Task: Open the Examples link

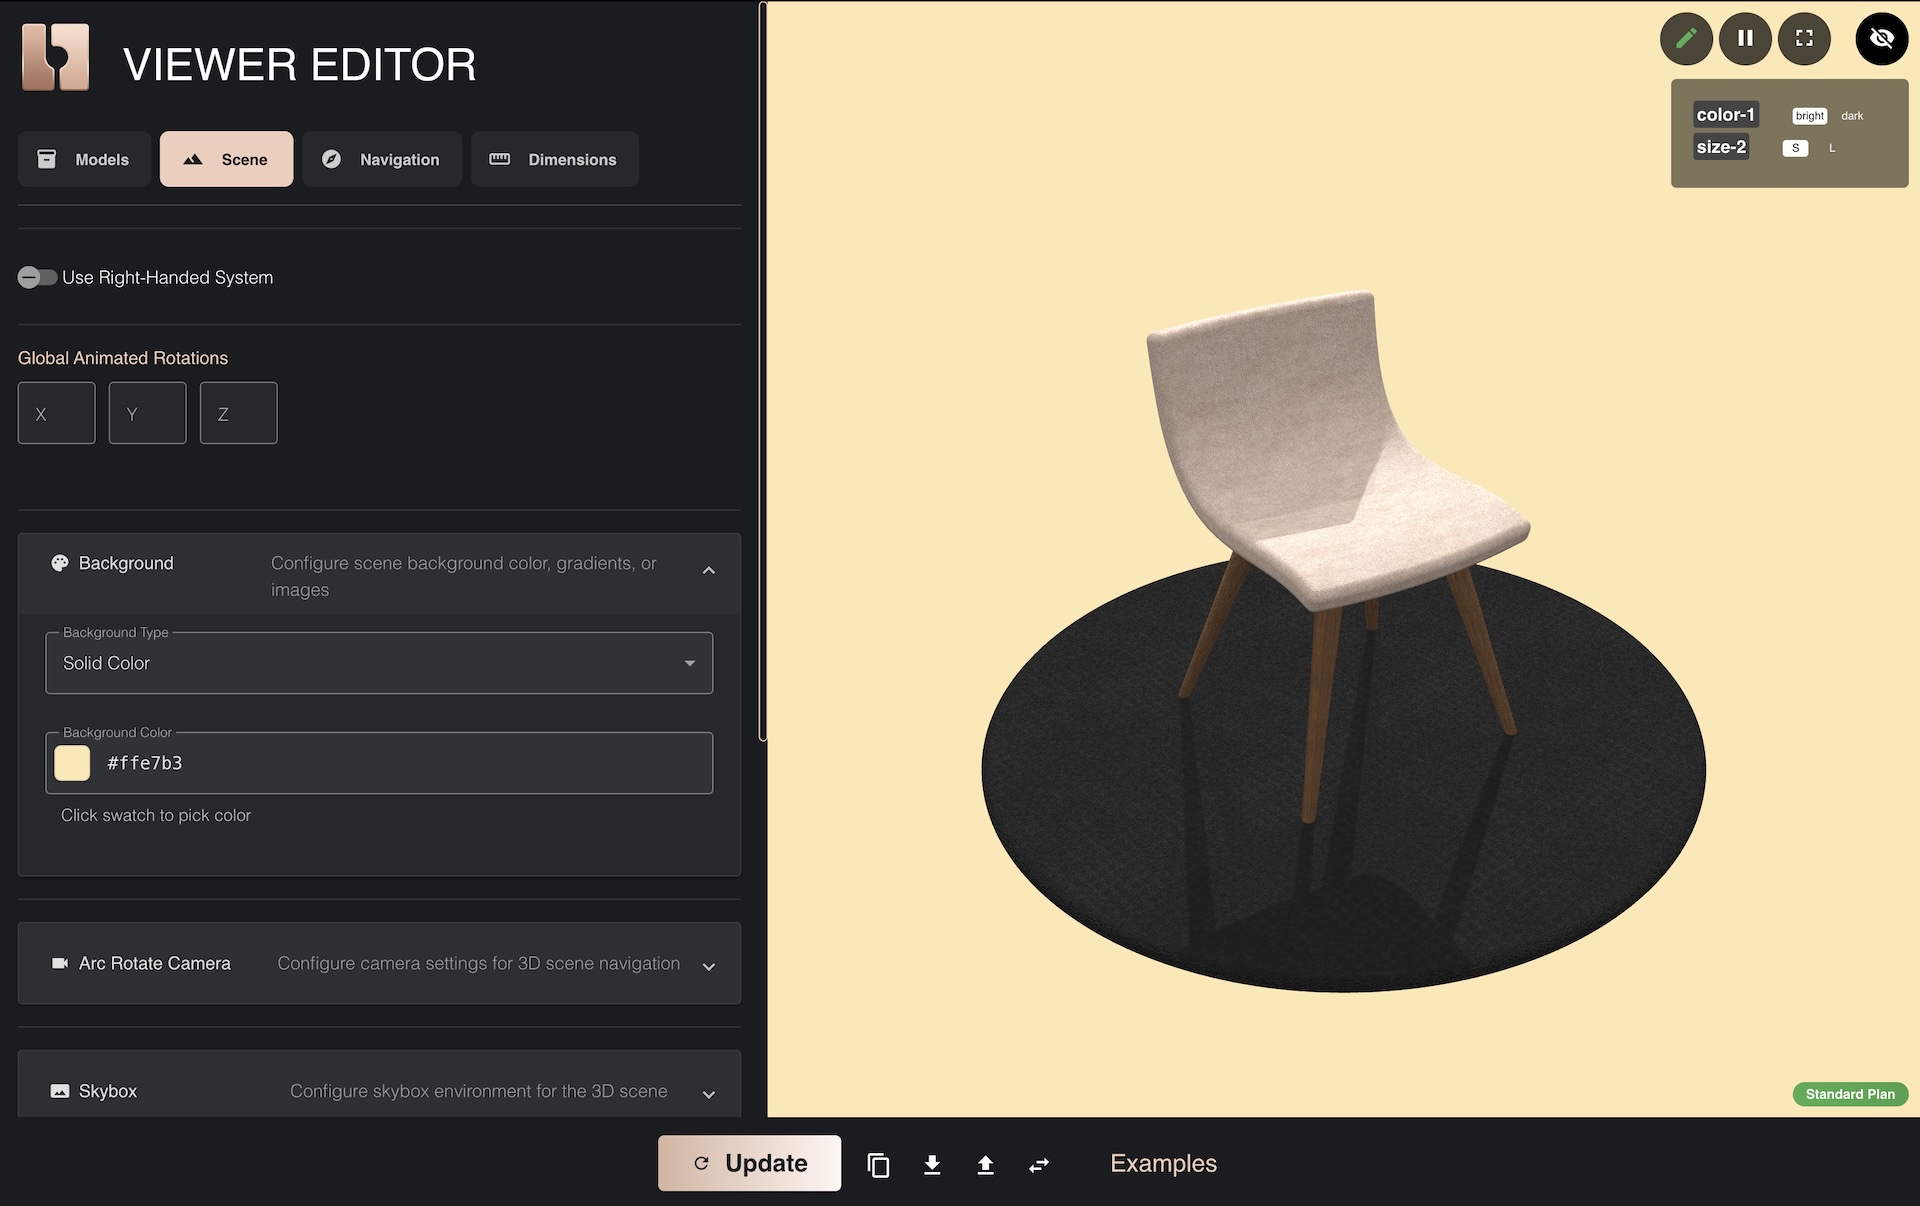Action: (x=1163, y=1164)
